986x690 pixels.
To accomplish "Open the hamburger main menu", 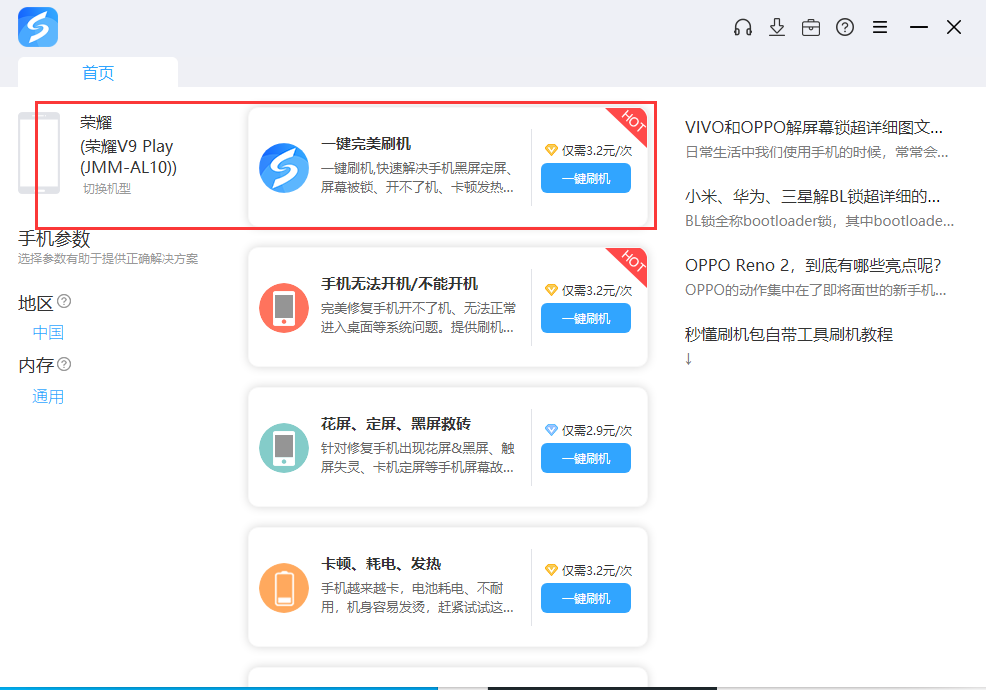I will (880, 27).
